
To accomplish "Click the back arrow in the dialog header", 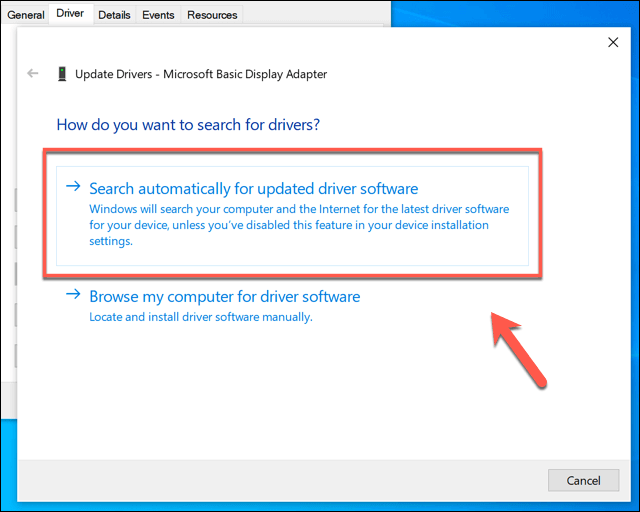I will [33, 74].
